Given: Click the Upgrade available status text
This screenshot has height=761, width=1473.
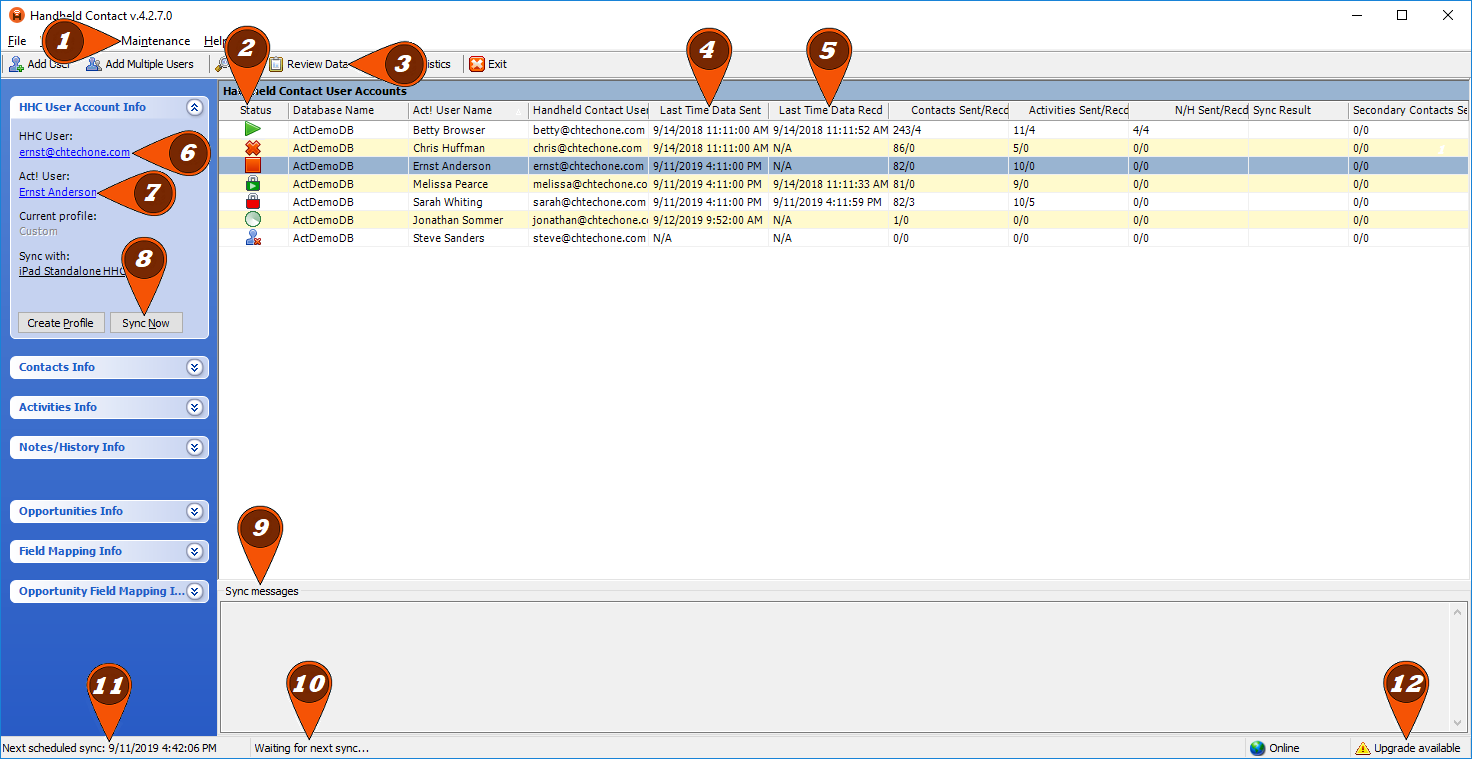Looking at the screenshot, I should 1417,748.
